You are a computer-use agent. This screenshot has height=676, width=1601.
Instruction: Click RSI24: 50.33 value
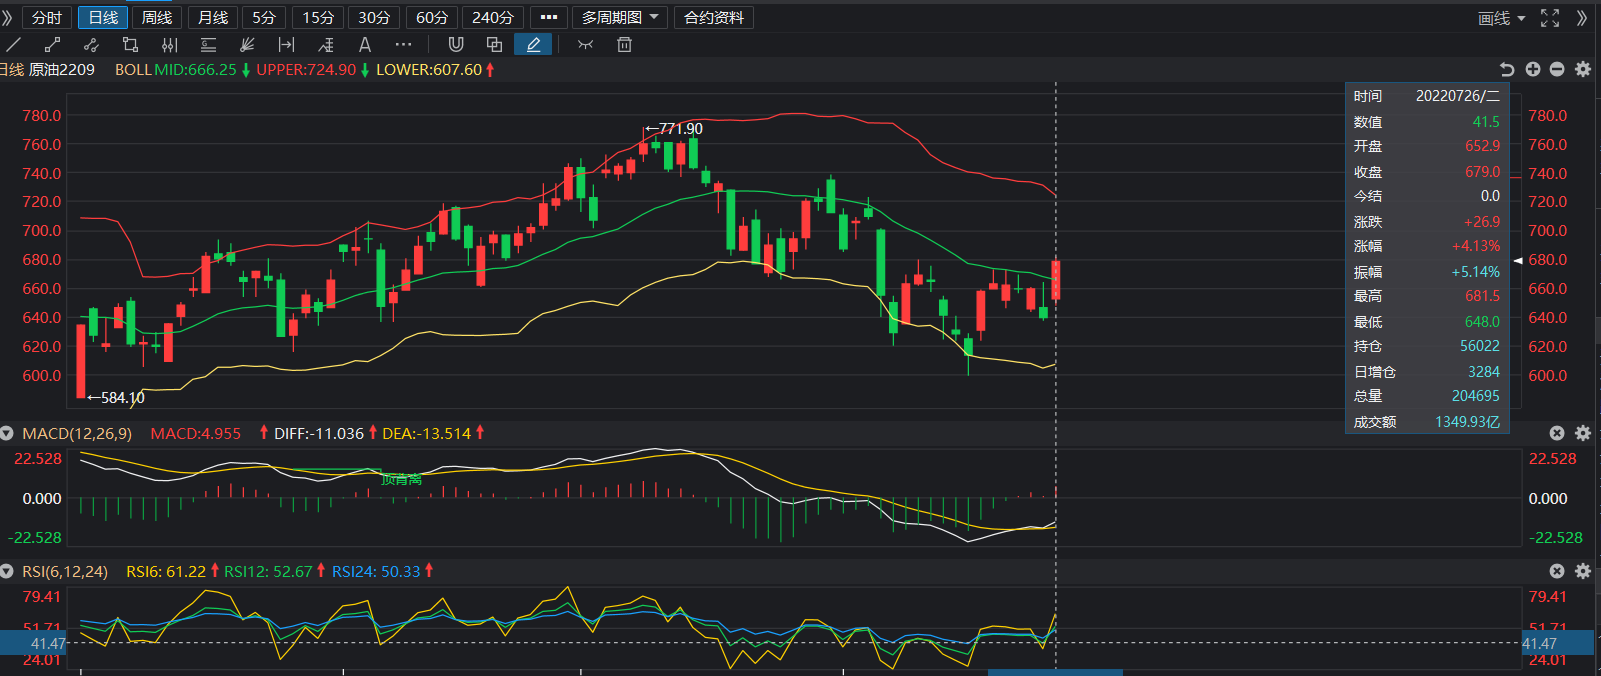point(376,571)
